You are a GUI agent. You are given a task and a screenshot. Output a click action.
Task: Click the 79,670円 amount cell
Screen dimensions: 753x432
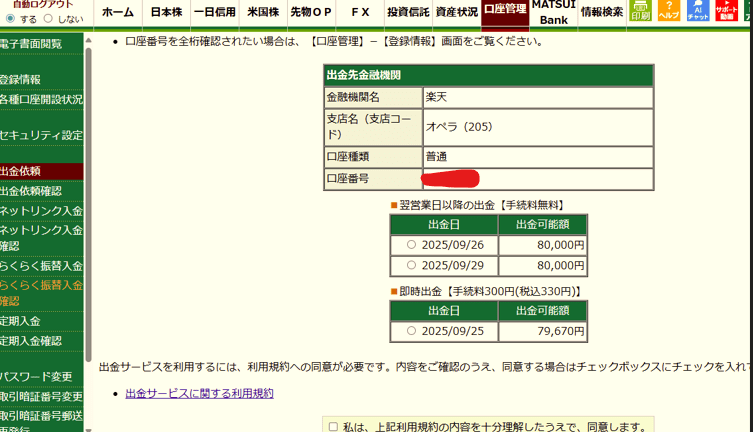543,331
